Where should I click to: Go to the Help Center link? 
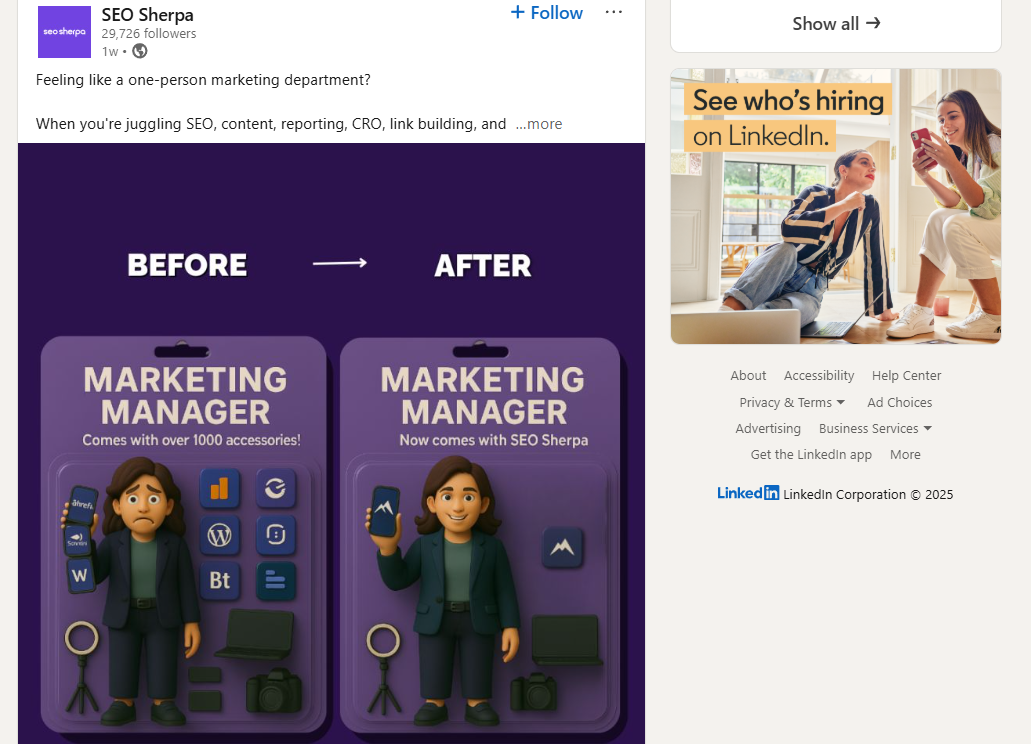pyautogui.click(x=906, y=375)
